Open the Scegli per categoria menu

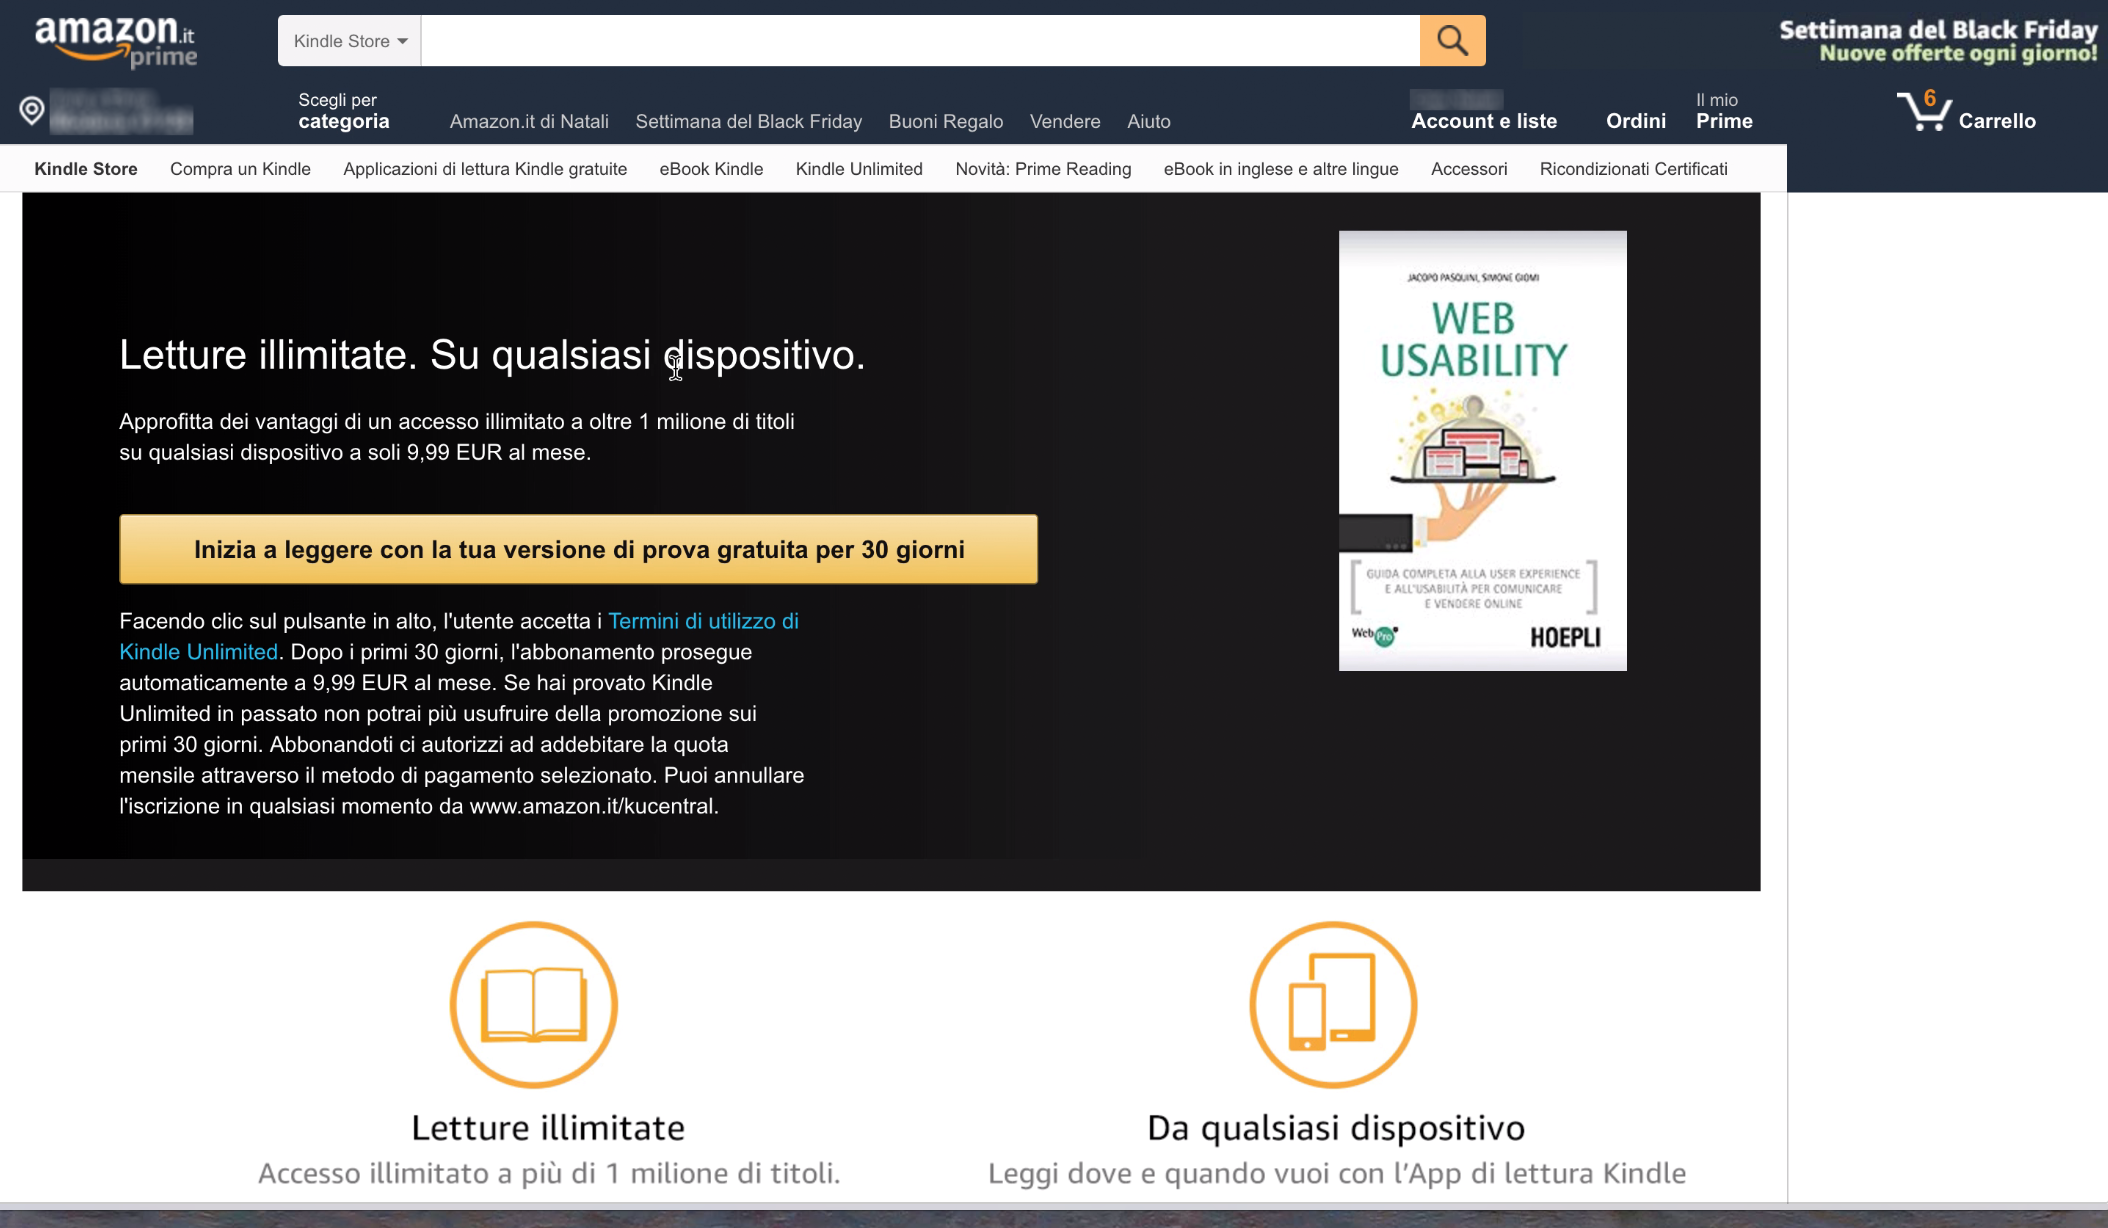coord(343,111)
